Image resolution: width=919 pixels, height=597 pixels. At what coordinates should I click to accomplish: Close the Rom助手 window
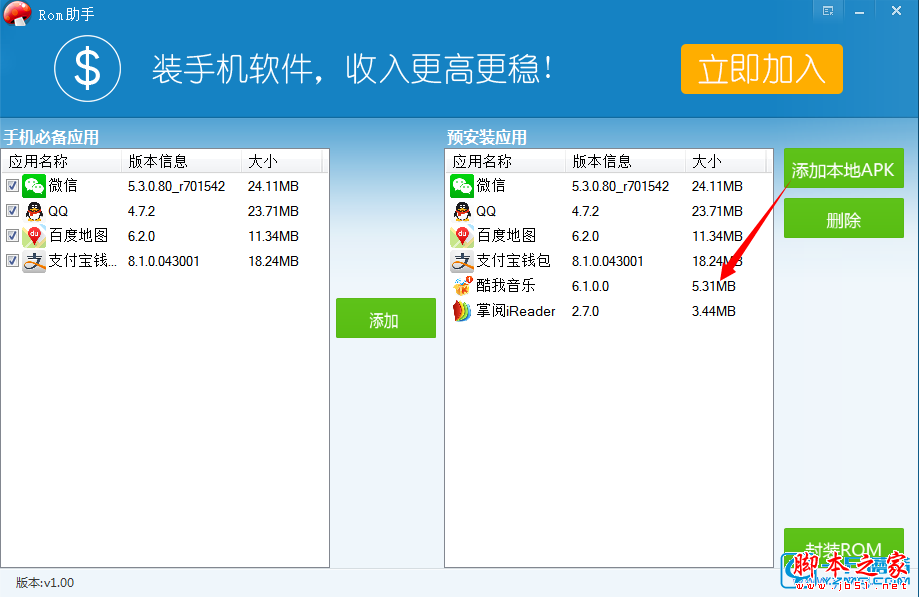pyautogui.click(x=896, y=11)
